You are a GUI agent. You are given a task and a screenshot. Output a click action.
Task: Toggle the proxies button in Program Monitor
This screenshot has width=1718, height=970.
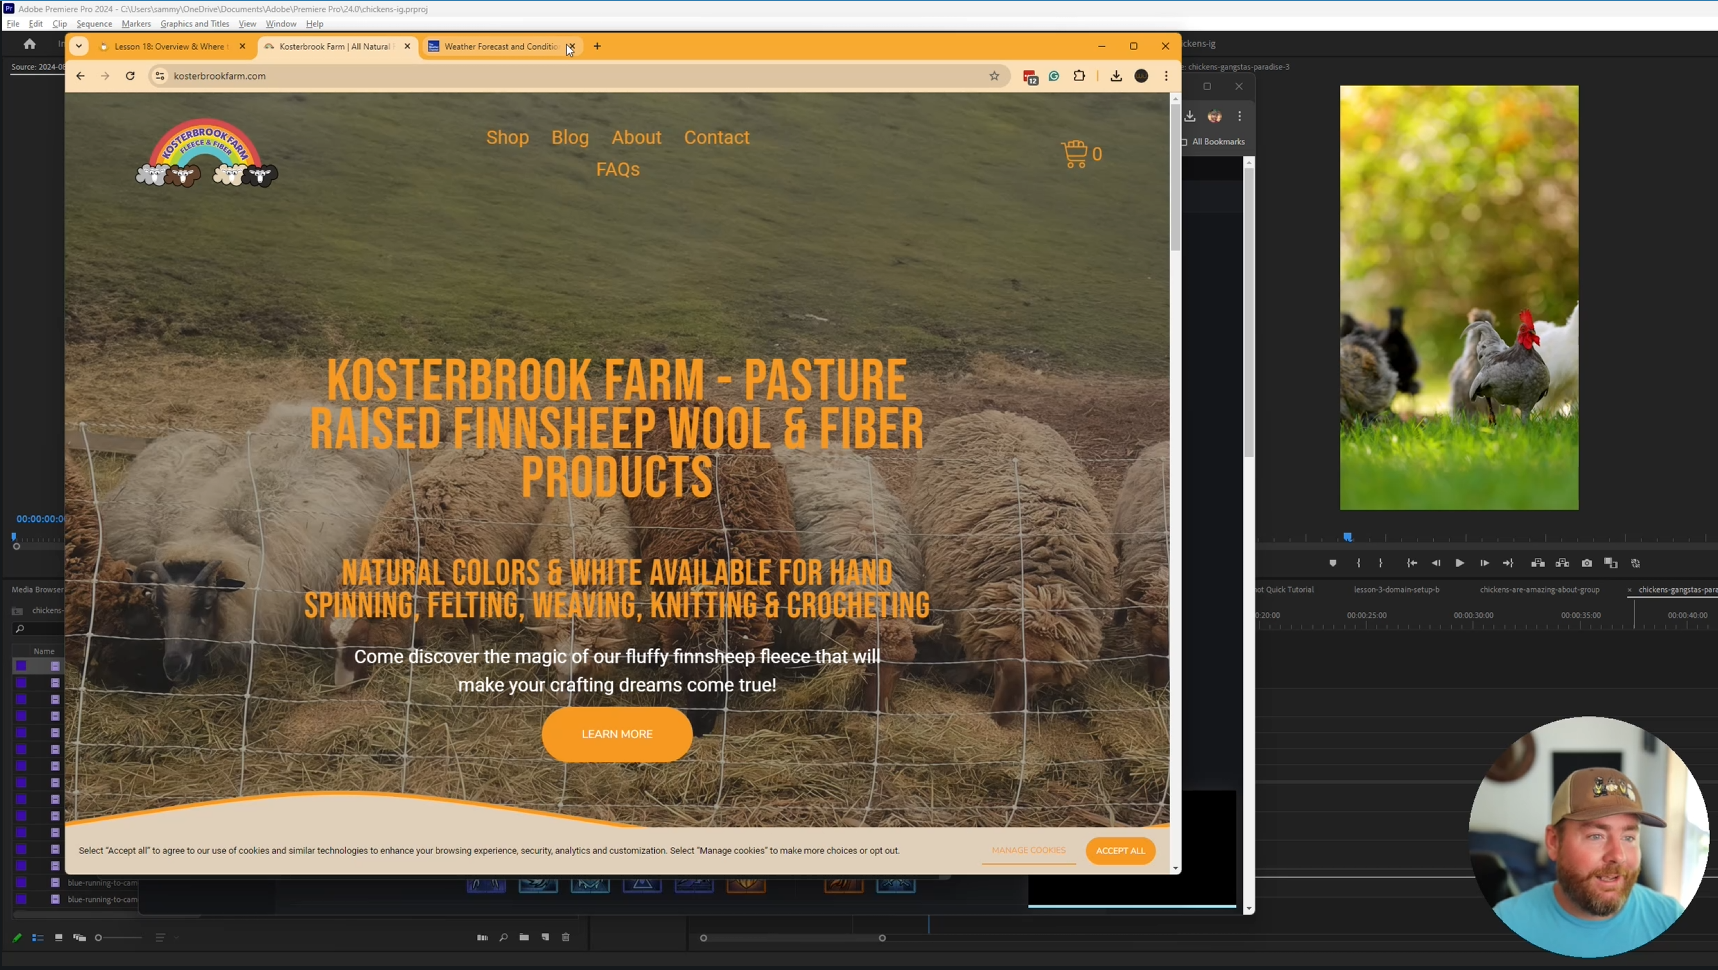tap(1636, 563)
